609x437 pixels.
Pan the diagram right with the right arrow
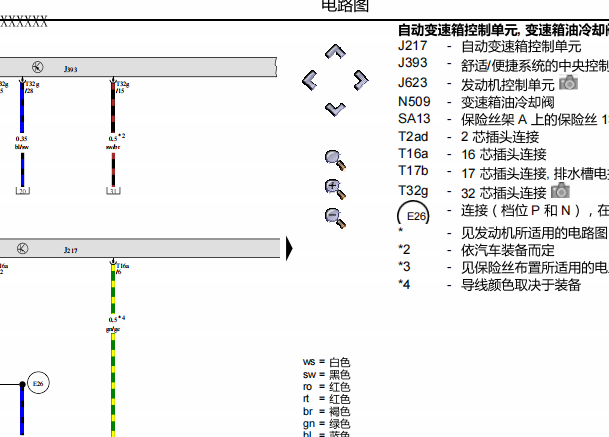(361, 80)
